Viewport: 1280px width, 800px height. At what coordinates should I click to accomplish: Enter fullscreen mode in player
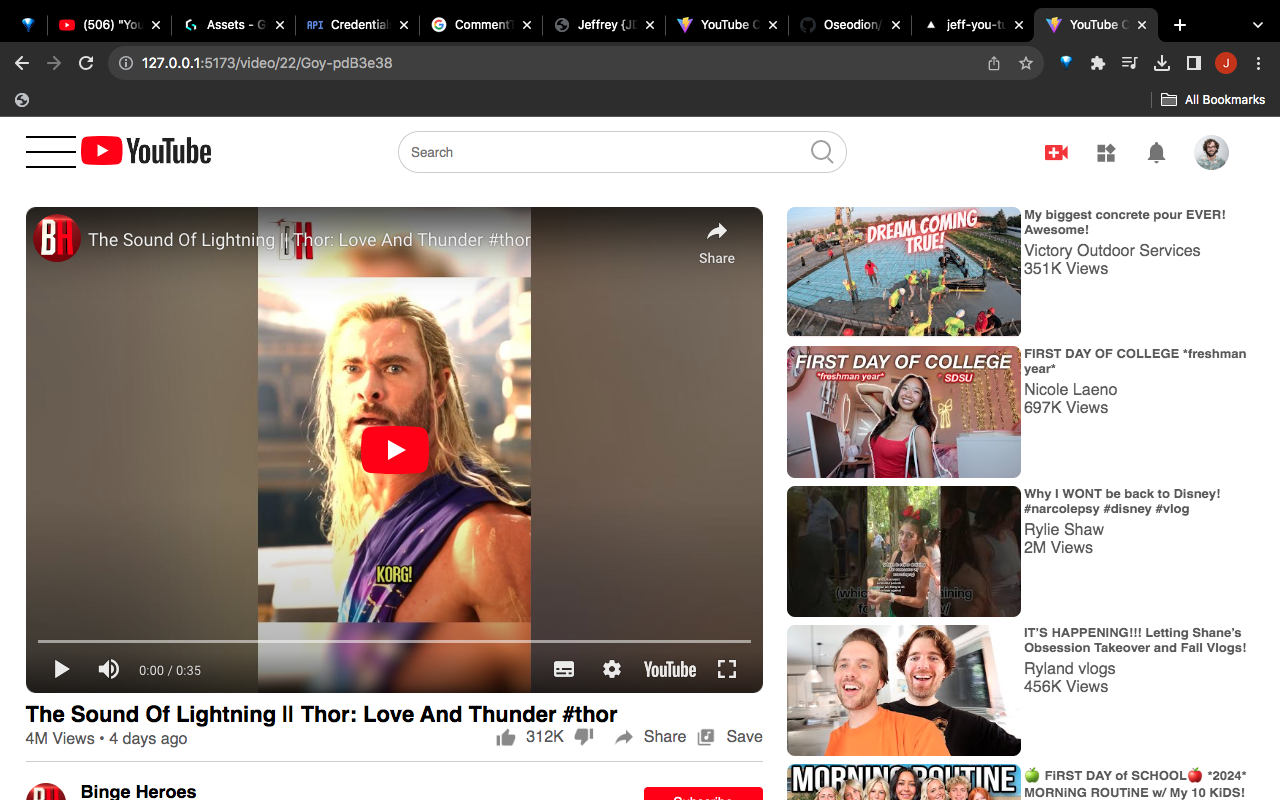pos(727,669)
